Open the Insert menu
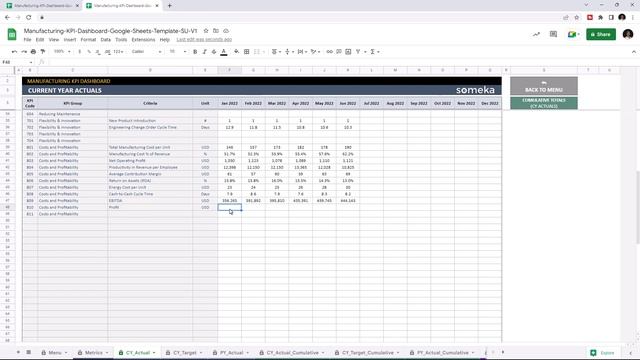Screen dimensions: 640x360 (x=70, y=40)
